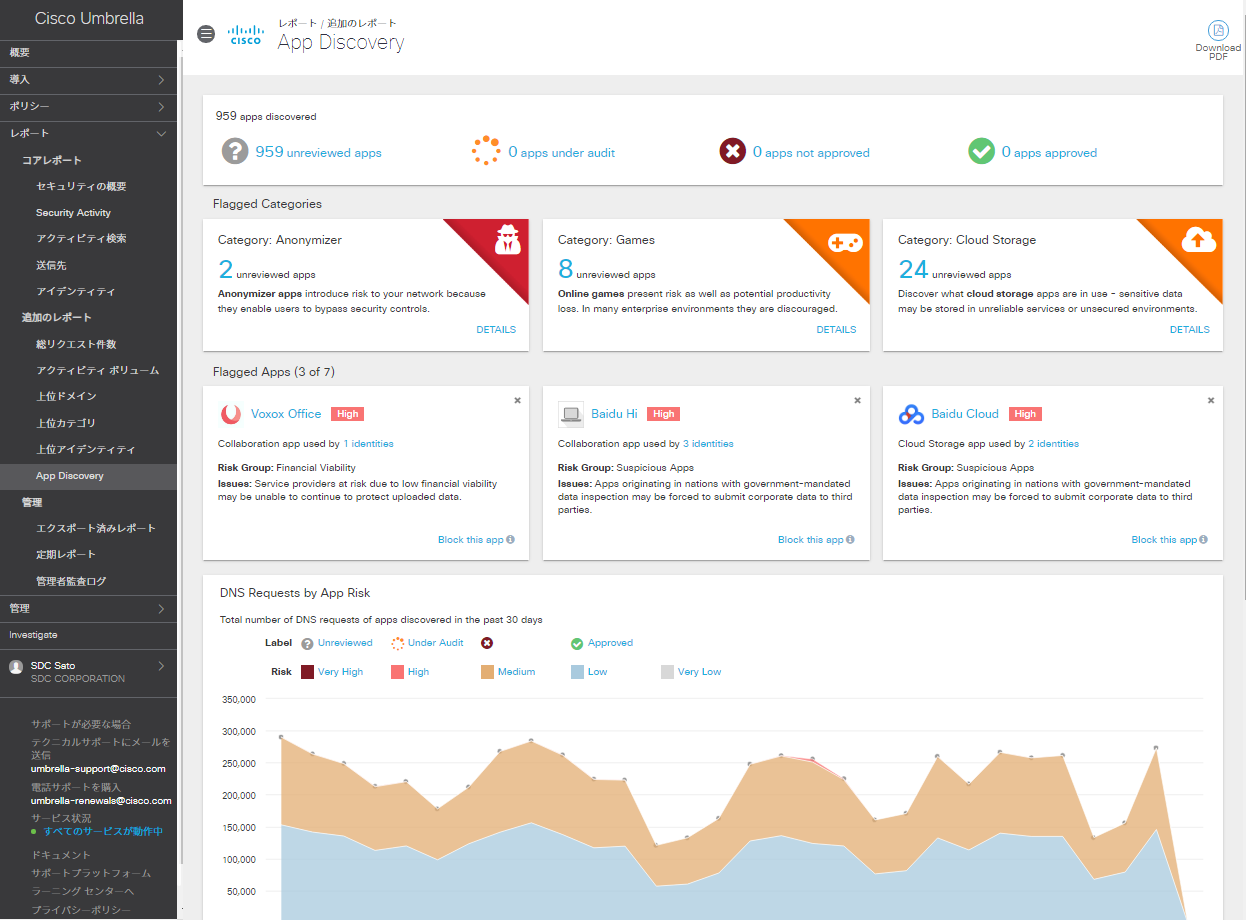This screenshot has width=1246, height=920.
Task: Expand the SDC Sato account menu
Action: [88, 671]
